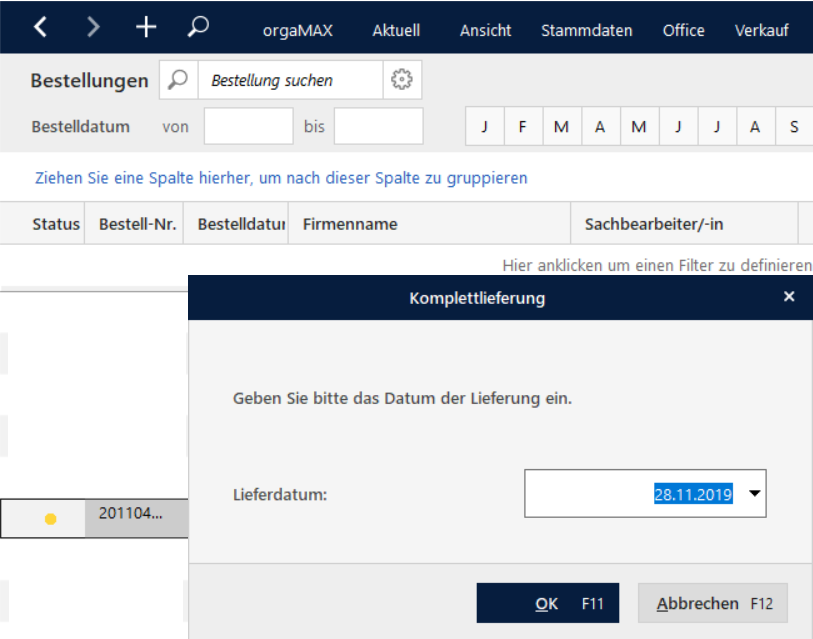The width and height of the screenshot is (813, 639).
Task: Confirm with the OK F11 button
Action: tap(548, 603)
